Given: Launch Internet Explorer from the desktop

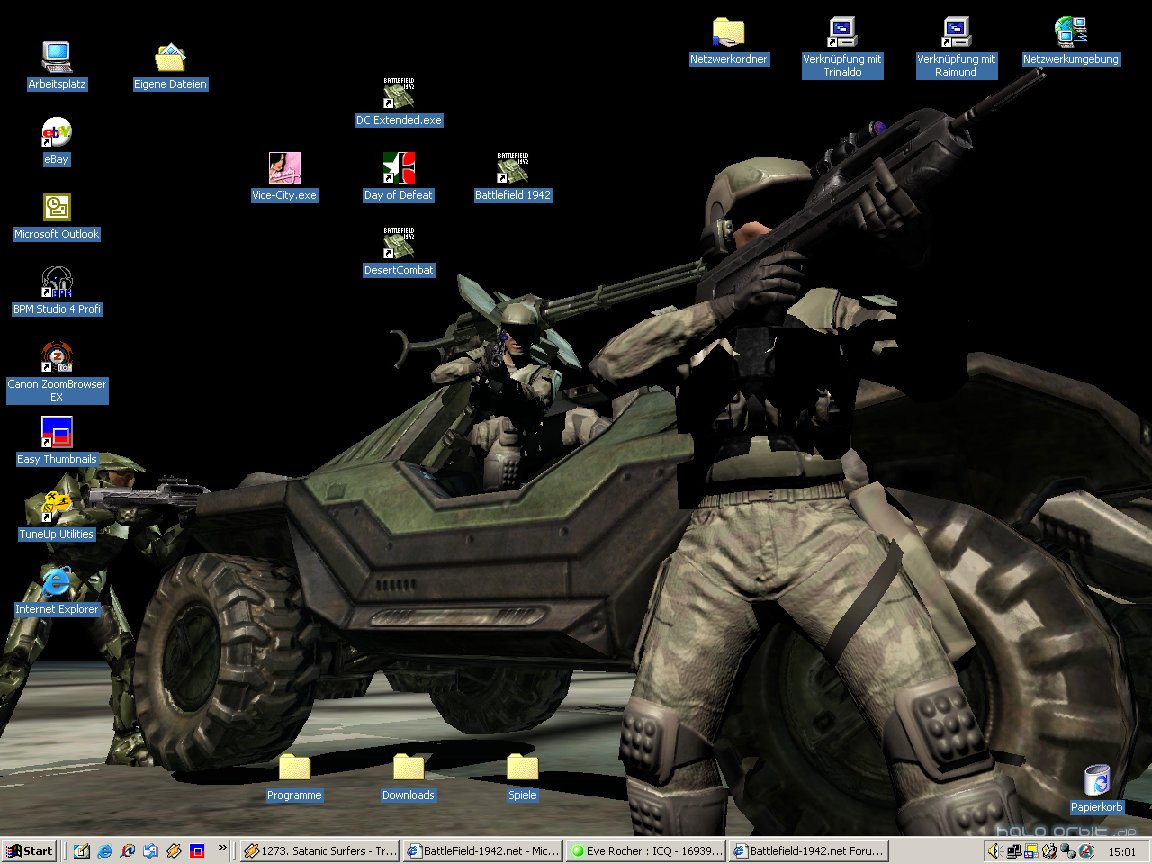Looking at the screenshot, I should click(x=57, y=591).
